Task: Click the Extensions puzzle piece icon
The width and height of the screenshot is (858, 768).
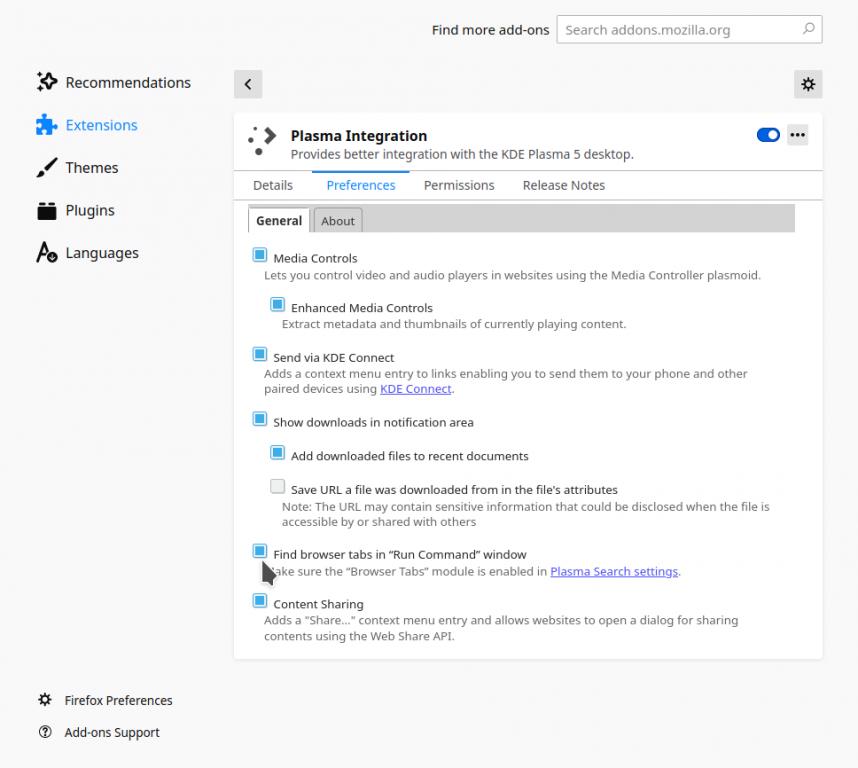Action: point(47,125)
